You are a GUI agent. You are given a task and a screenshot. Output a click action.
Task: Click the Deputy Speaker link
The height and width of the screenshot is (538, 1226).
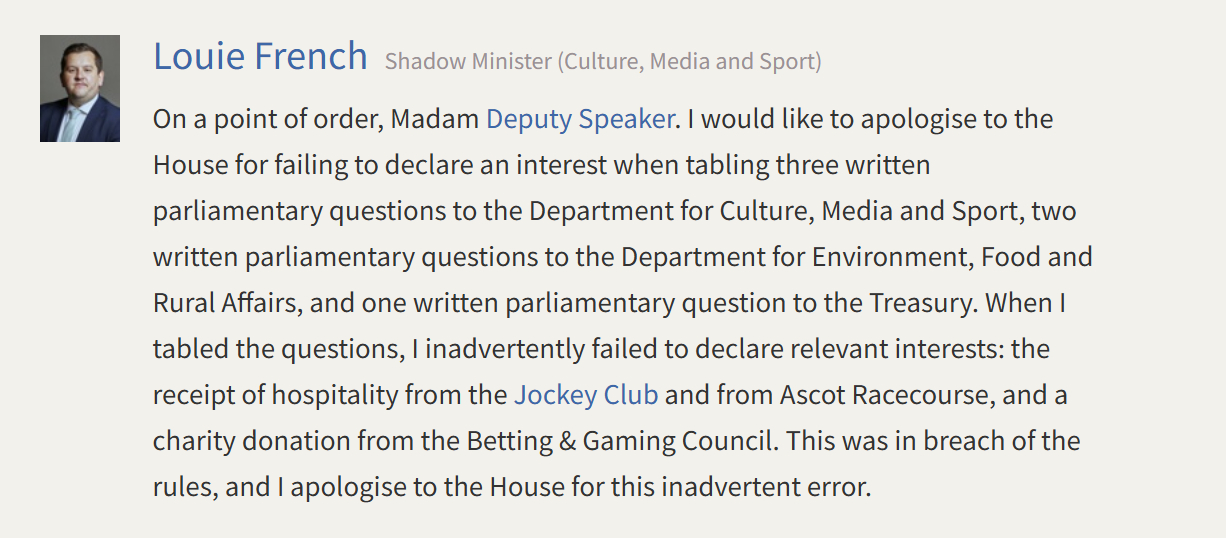point(579,119)
